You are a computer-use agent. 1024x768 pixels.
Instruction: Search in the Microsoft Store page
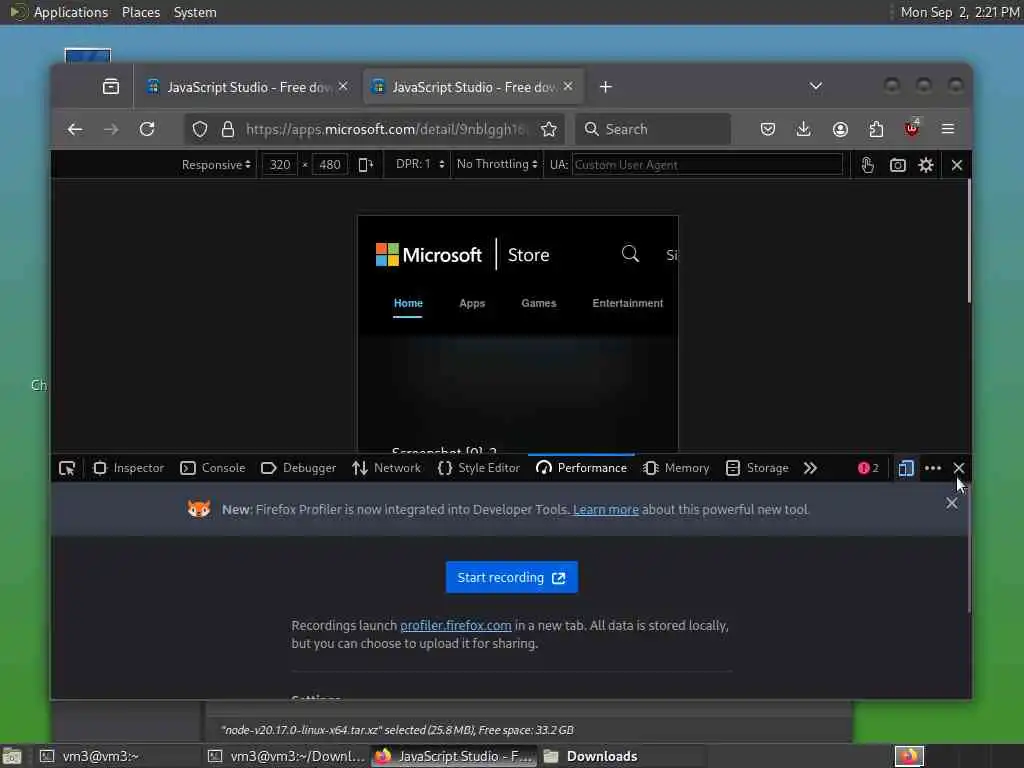click(x=630, y=253)
